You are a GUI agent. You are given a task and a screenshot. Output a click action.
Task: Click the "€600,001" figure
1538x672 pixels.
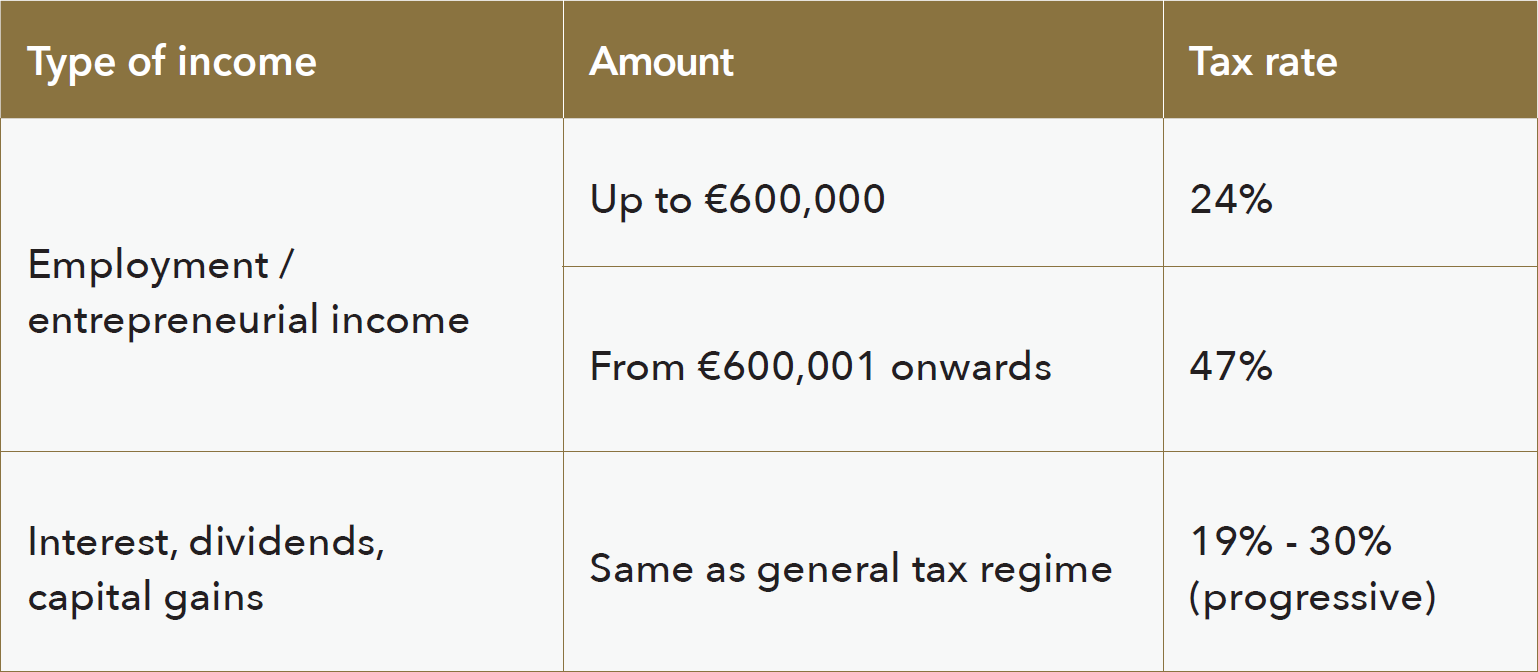tap(787, 367)
